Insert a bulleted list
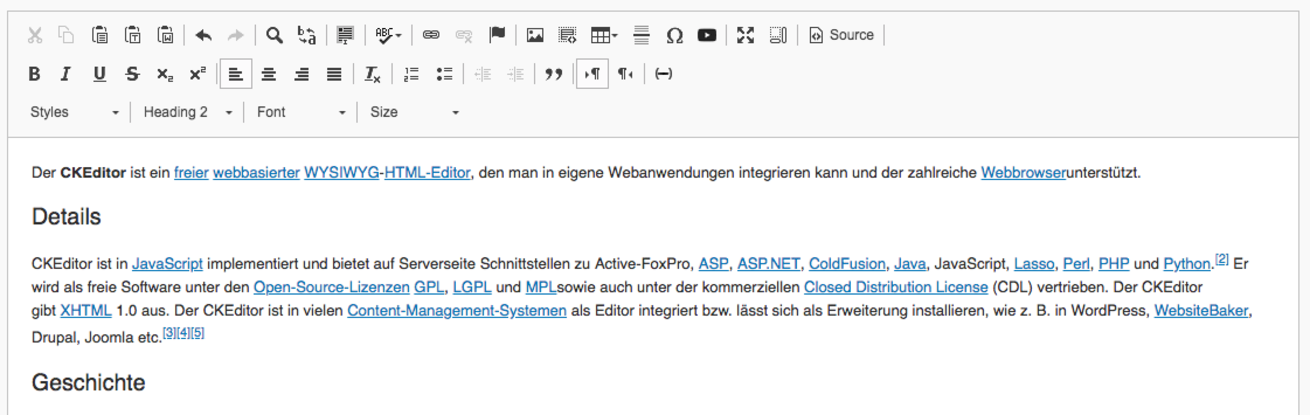1310x415 pixels. [444, 74]
